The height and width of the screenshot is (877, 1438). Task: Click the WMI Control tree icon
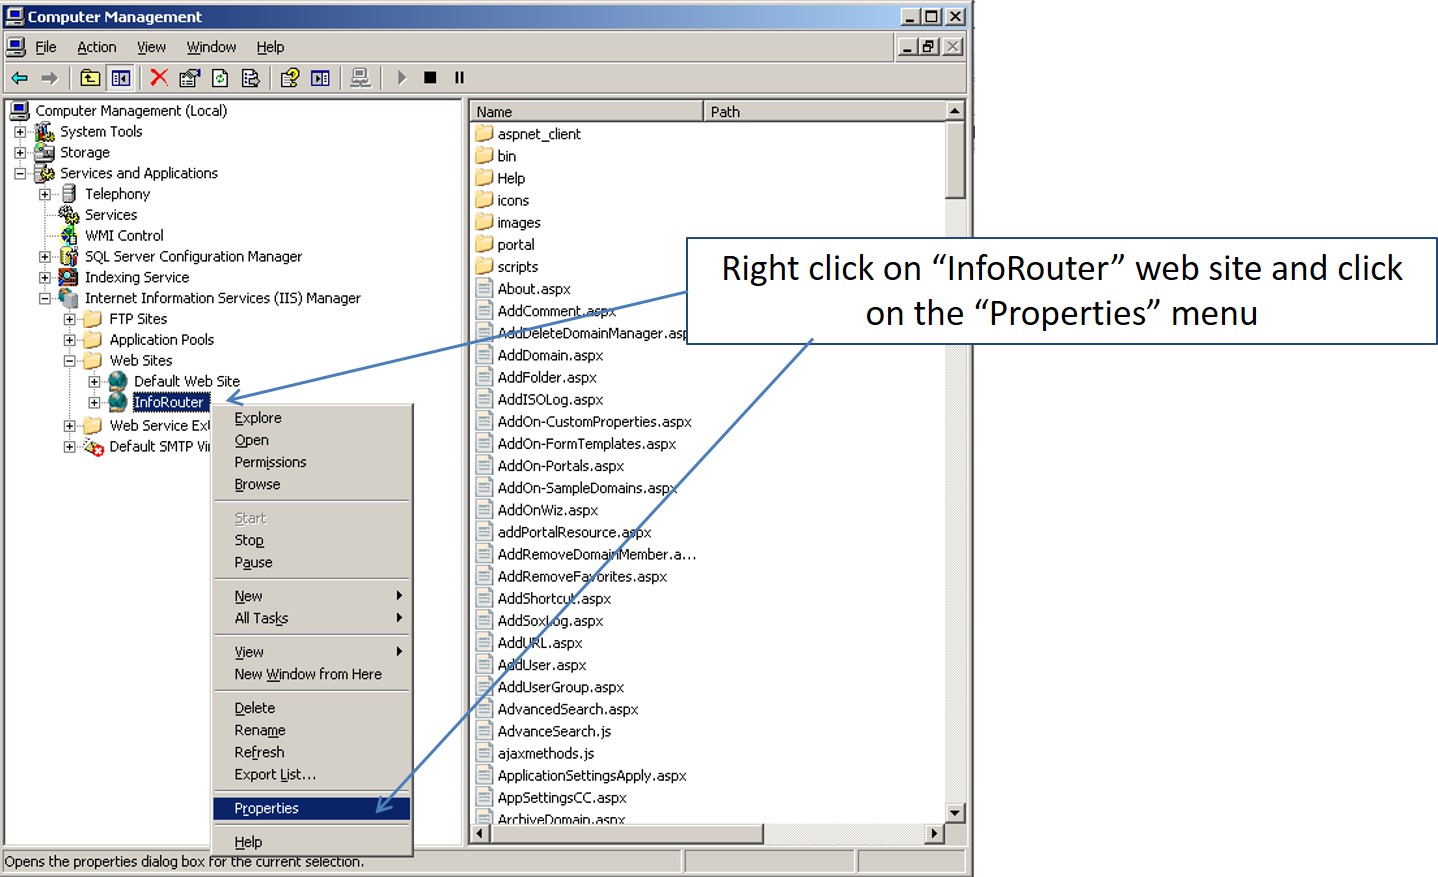[x=69, y=235]
